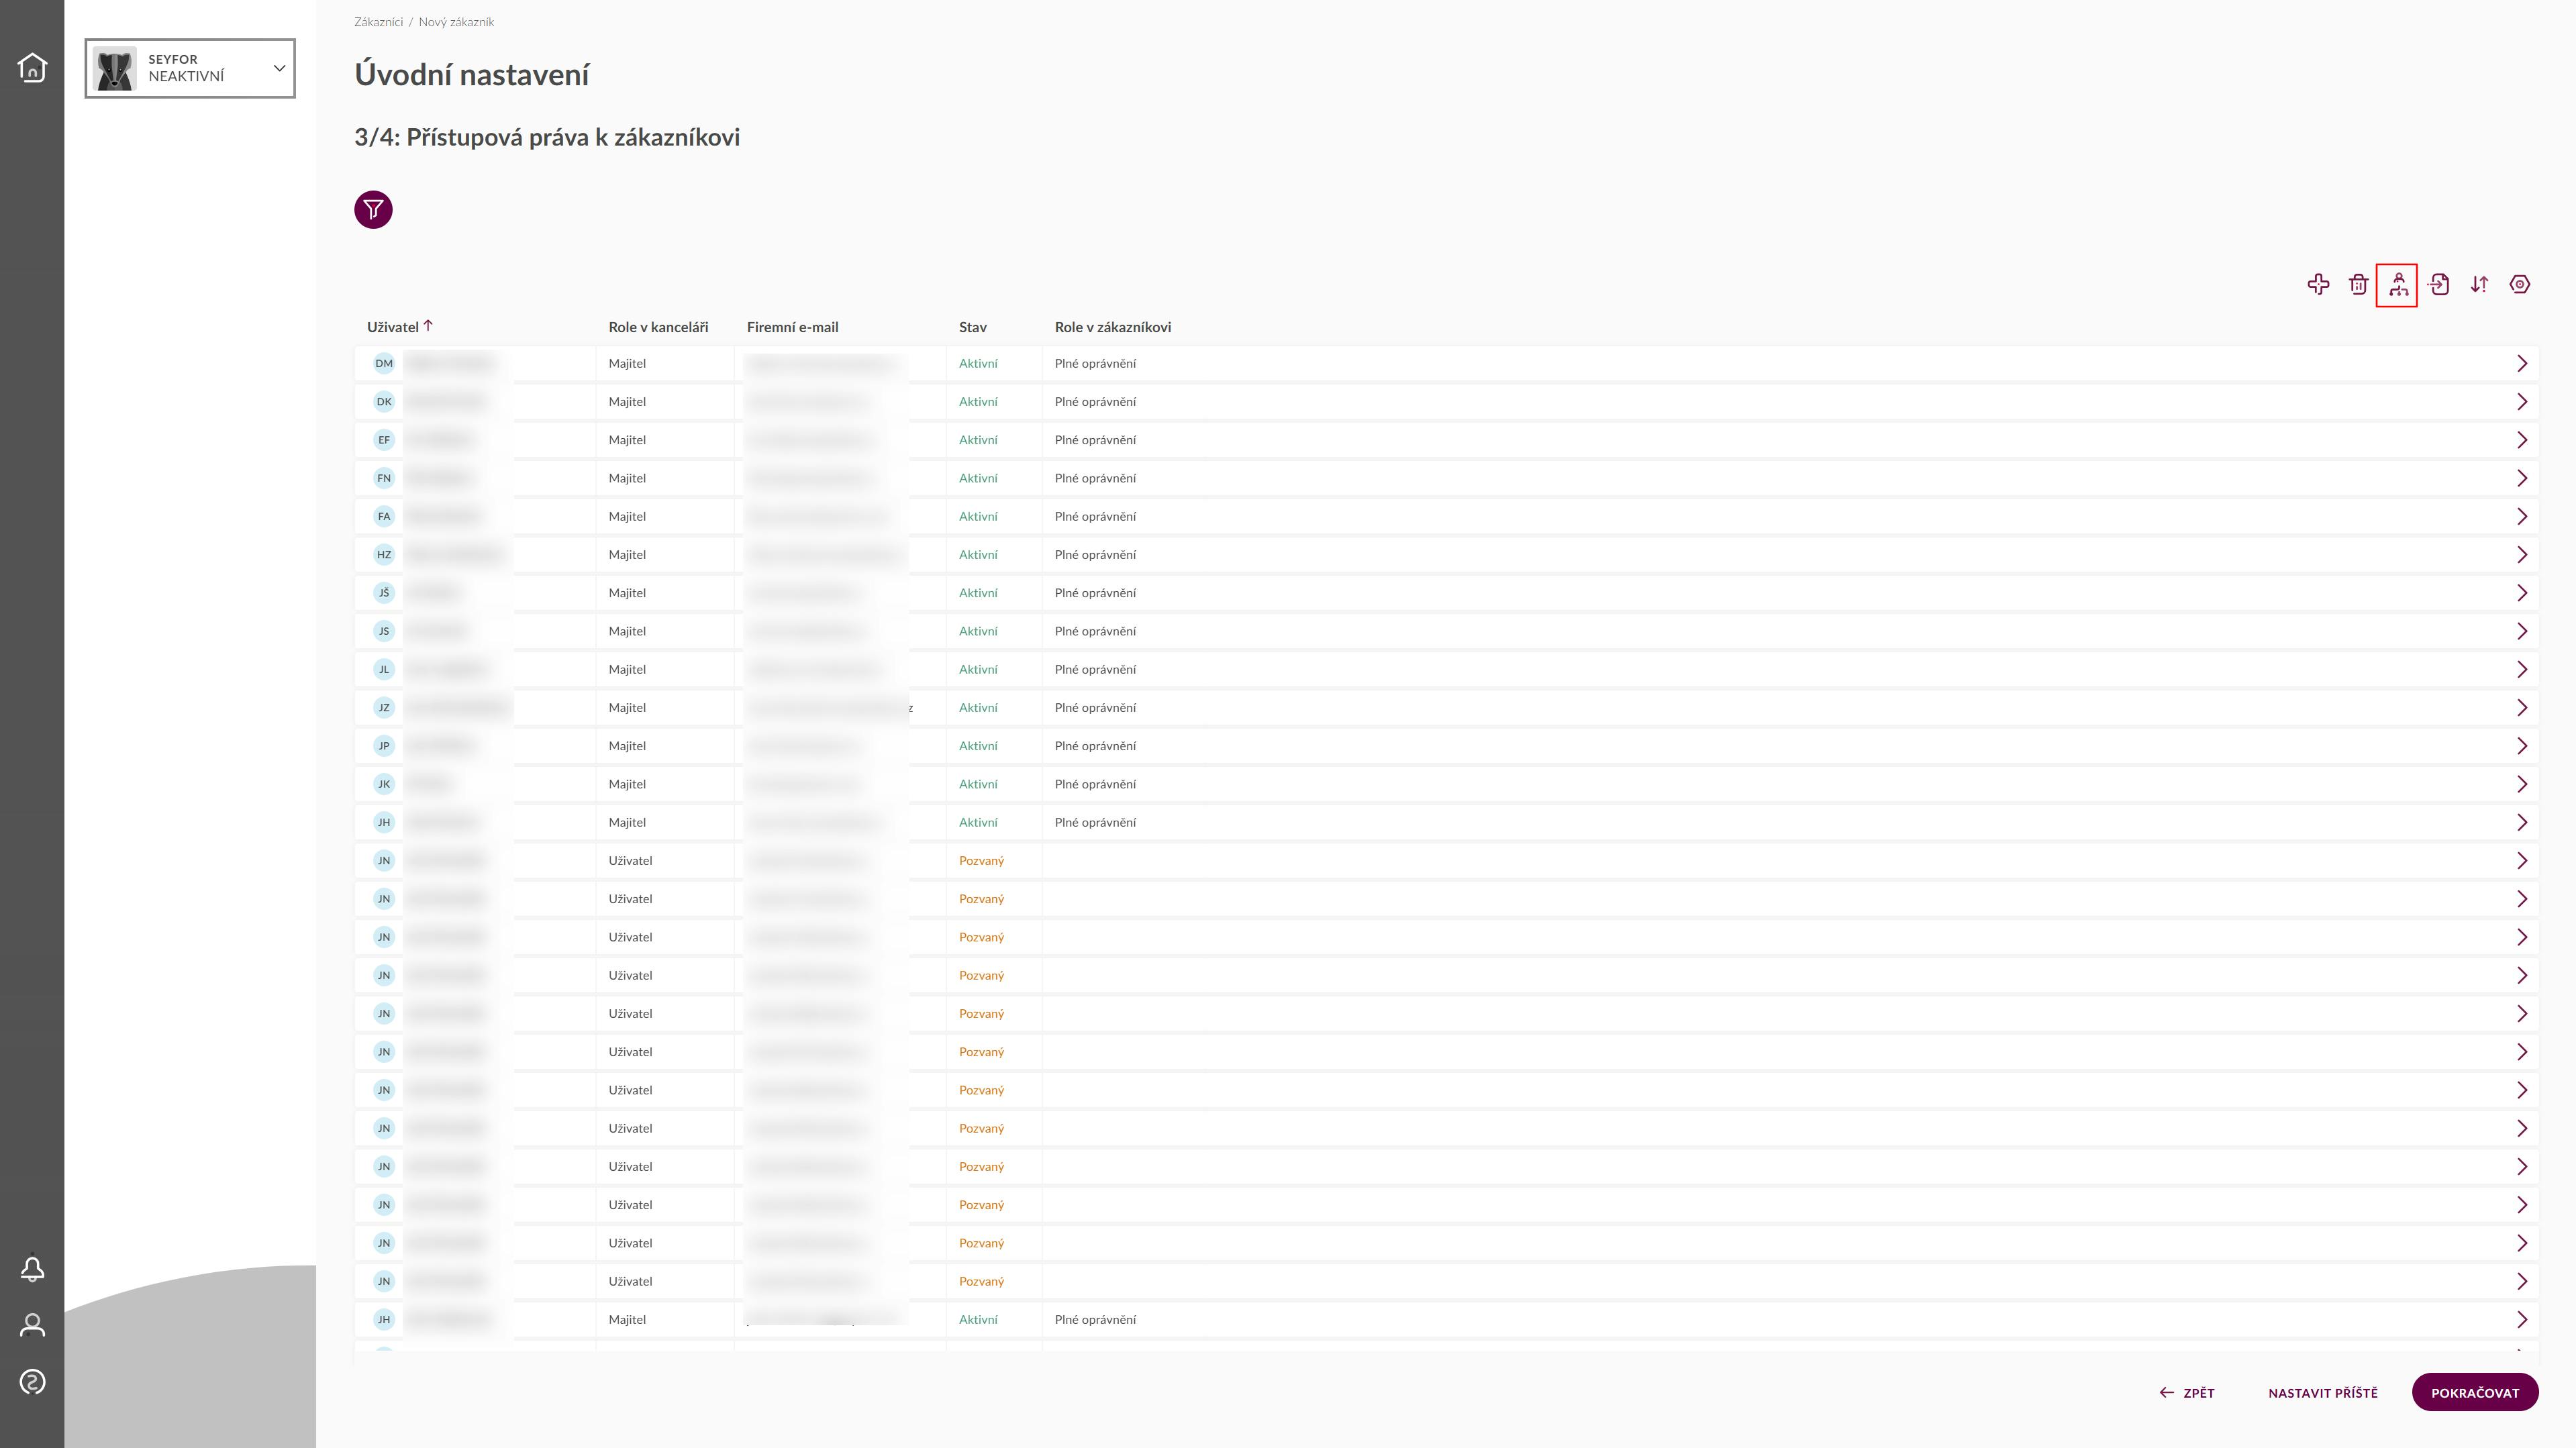Open the user profile icon in sidebar

click(32, 1325)
